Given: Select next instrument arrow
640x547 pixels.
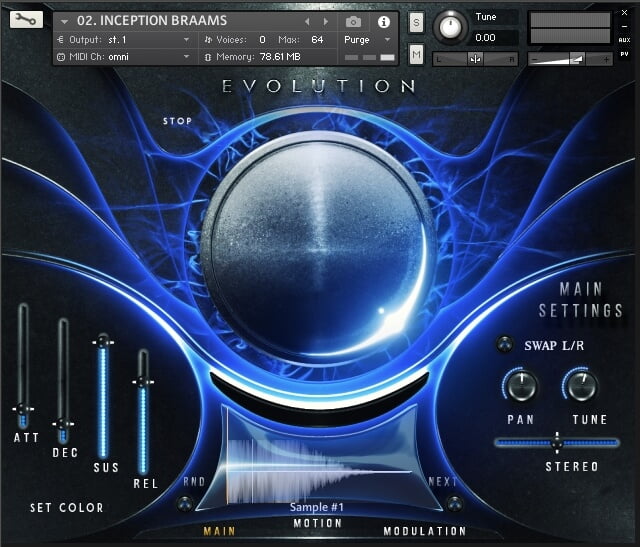Looking at the screenshot, I should click(x=326, y=22).
